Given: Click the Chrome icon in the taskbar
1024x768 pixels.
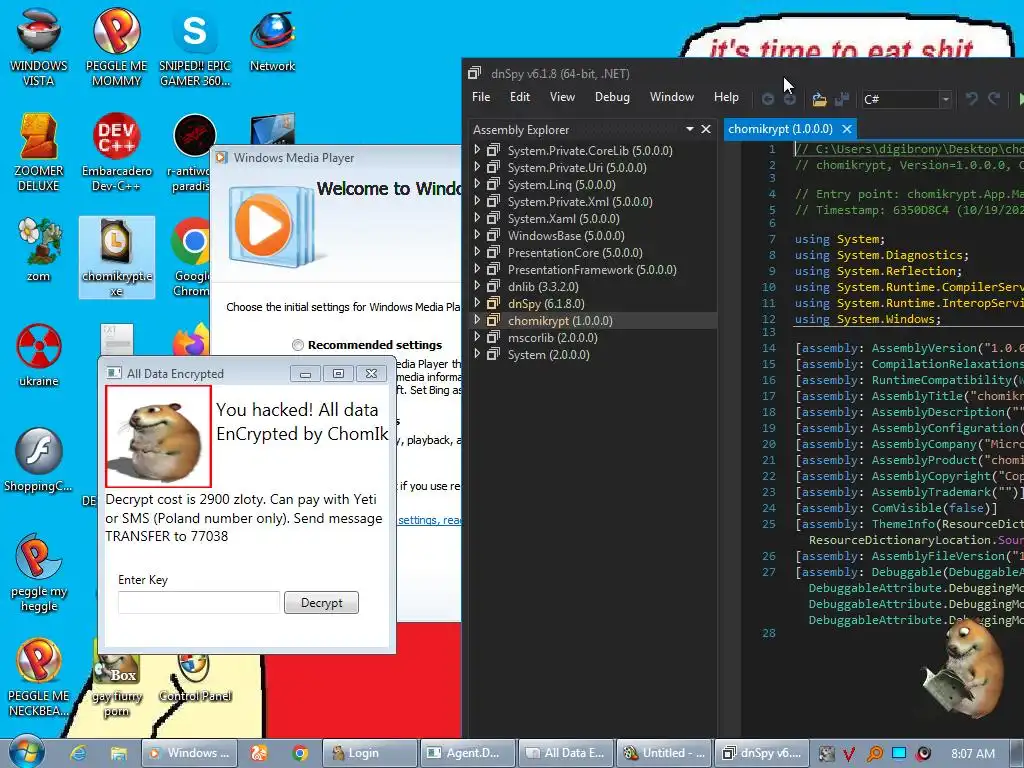Looking at the screenshot, I should click(x=300, y=753).
